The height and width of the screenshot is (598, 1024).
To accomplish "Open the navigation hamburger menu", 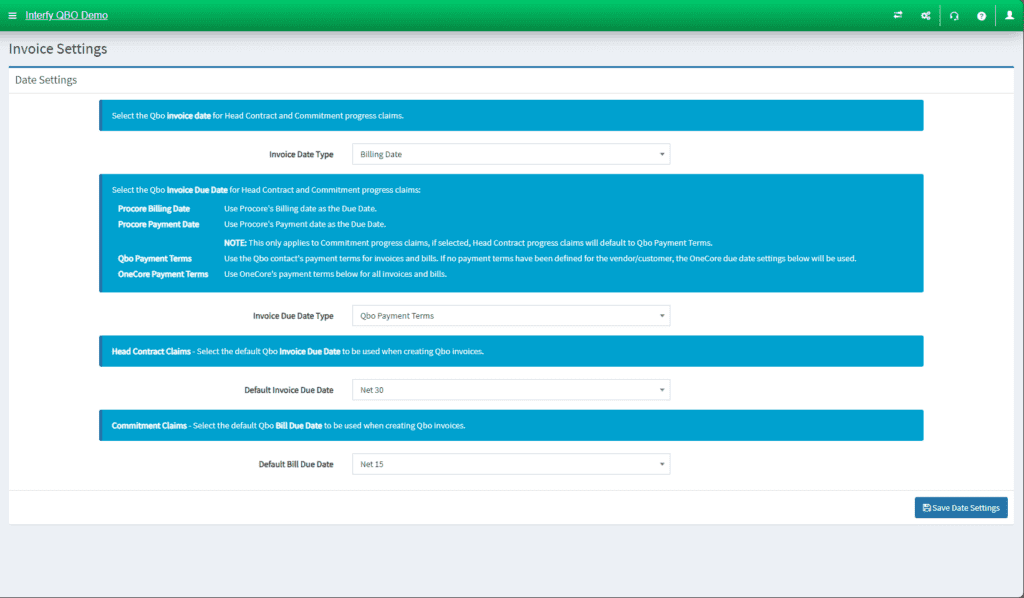I will (x=13, y=15).
